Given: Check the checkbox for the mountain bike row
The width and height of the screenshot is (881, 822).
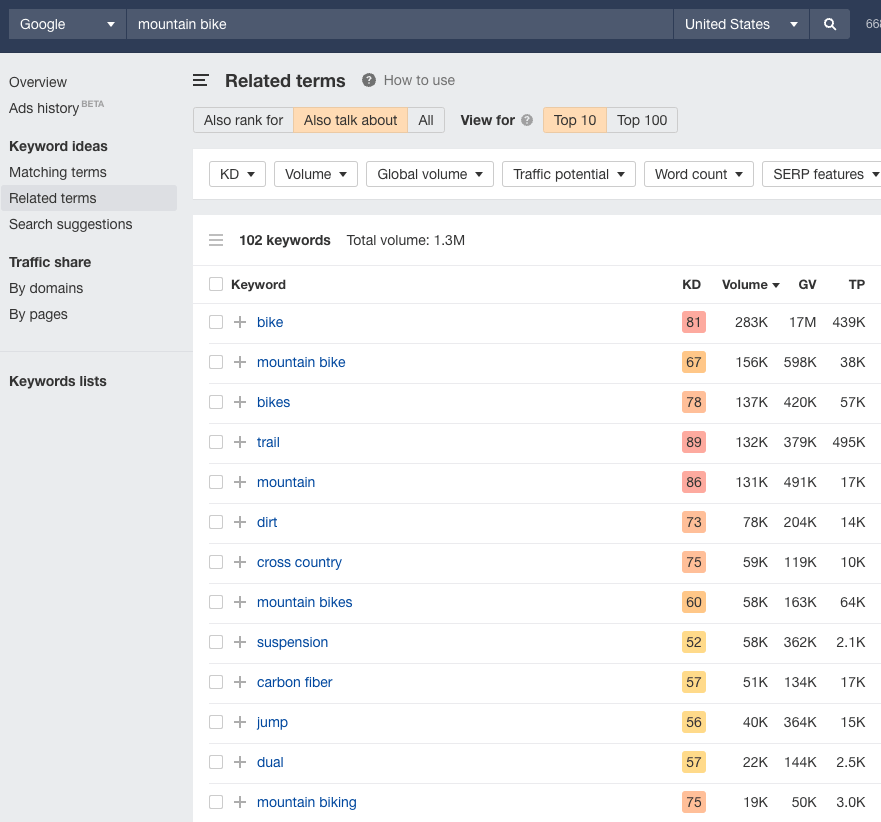Looking at the screenshot, I should 215,362.
